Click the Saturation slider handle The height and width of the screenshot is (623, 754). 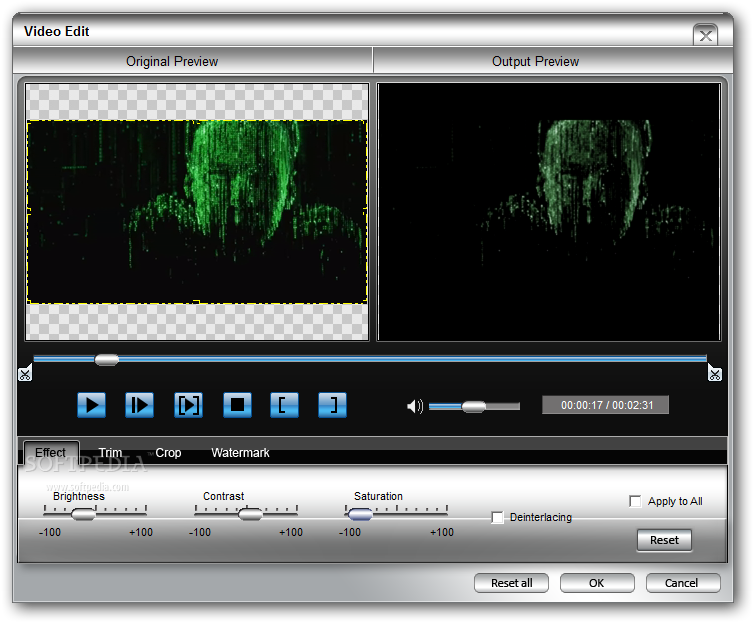tap(360, 514)
